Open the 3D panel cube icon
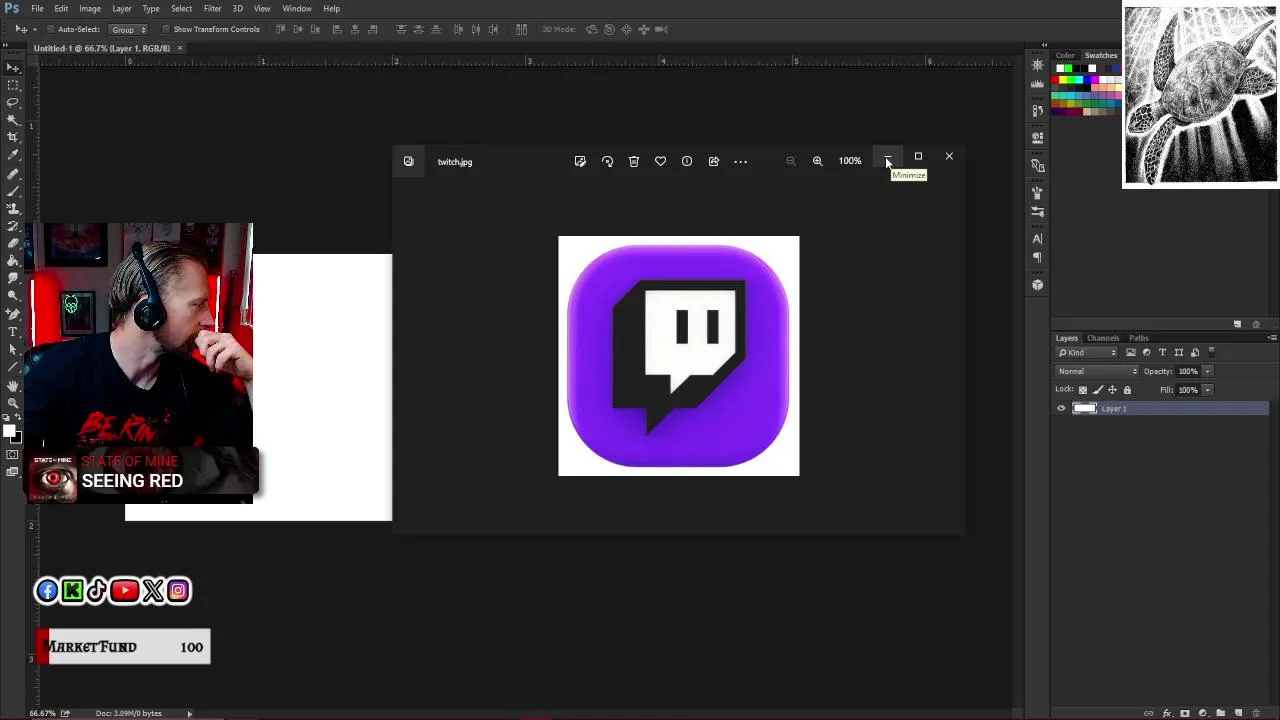The width and height of the screenshot is (1280, 720). [x=1037, y=285]
